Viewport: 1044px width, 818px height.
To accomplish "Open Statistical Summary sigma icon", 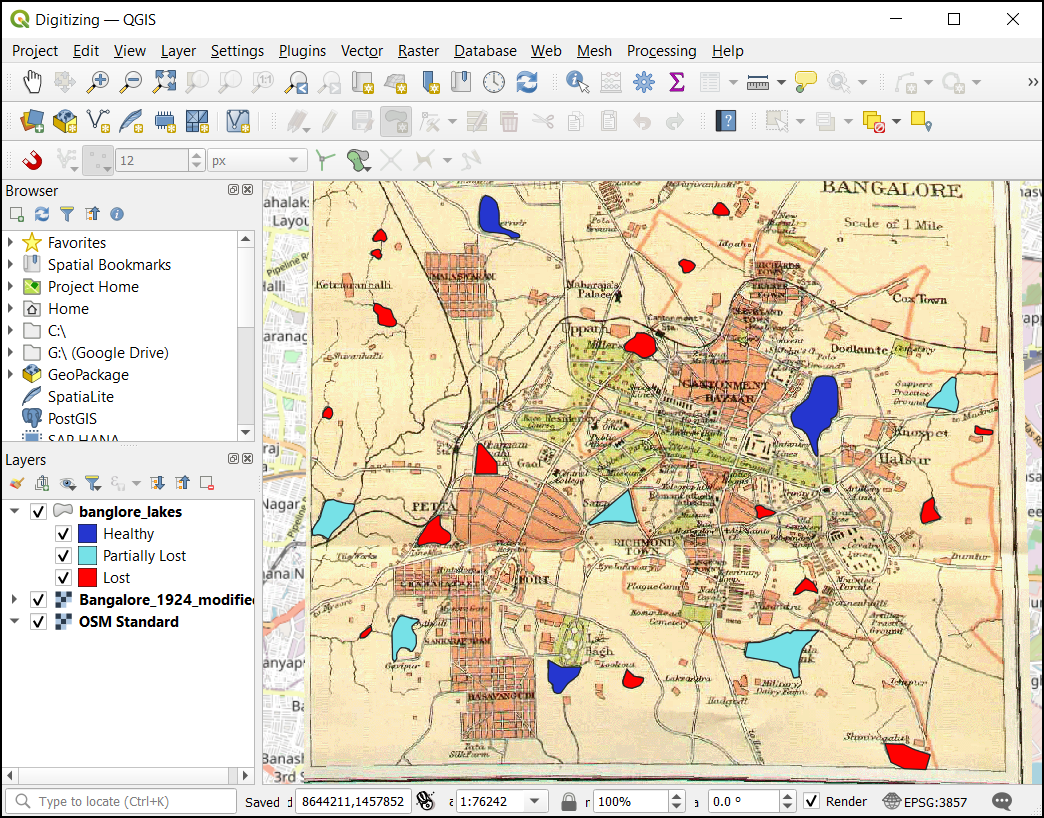I will [x=676, y=83].
